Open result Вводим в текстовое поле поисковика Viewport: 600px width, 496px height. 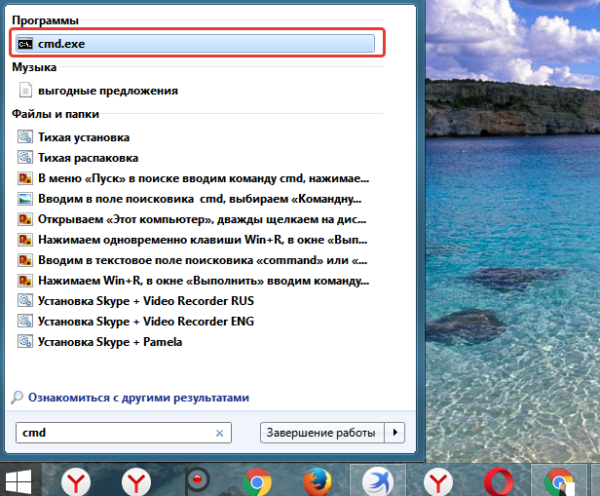(x=192, y=260)
